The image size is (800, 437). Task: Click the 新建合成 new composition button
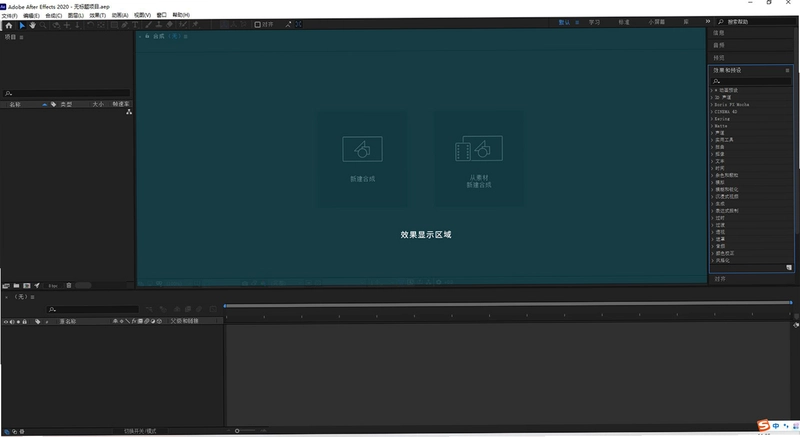tap(362, 159)
